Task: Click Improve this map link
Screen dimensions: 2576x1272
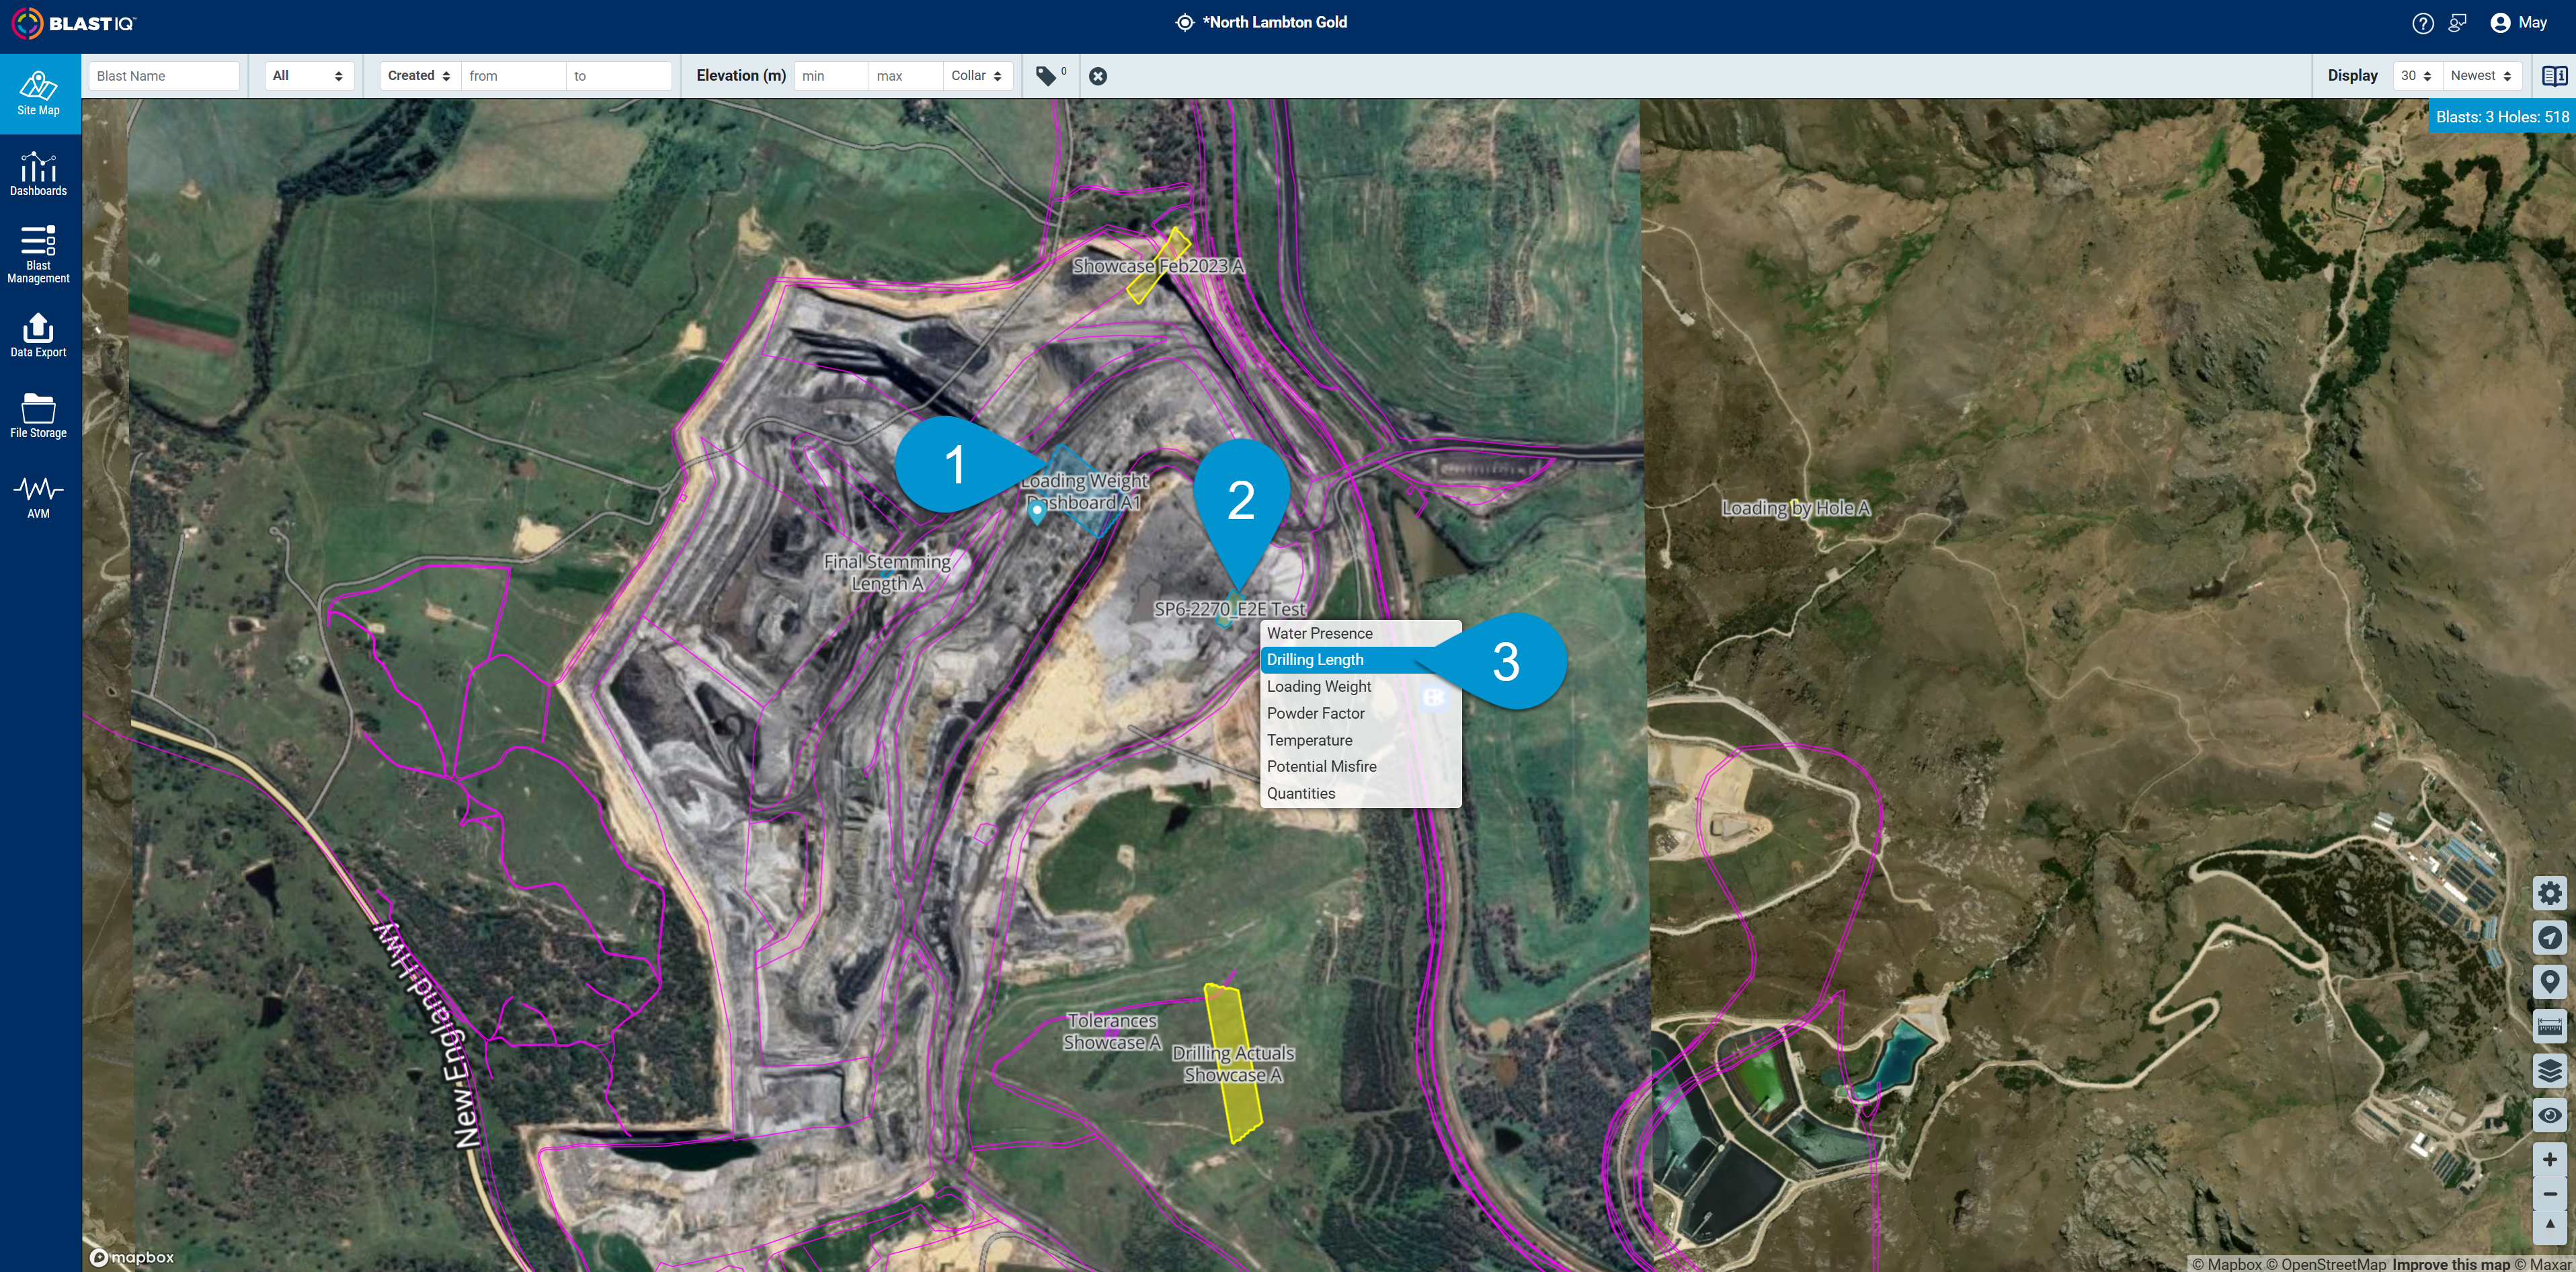Action: tap(2451, 1264)
